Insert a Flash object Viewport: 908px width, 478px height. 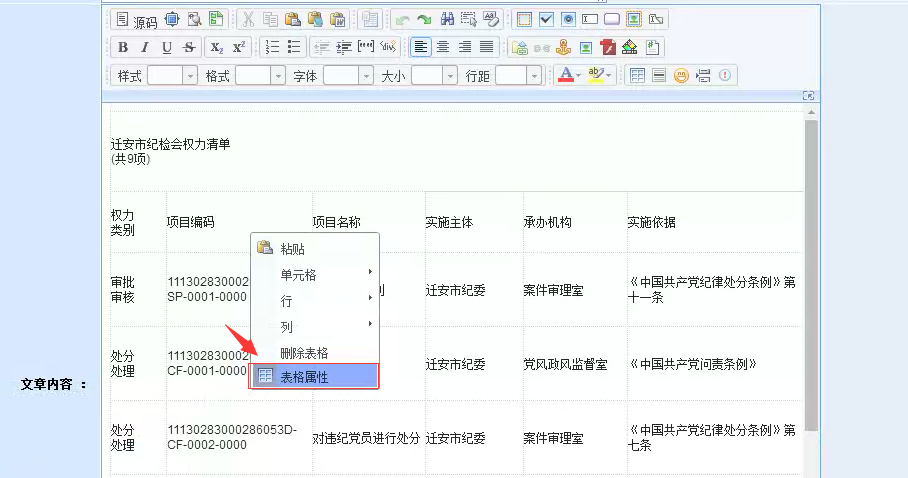[608, 47]
